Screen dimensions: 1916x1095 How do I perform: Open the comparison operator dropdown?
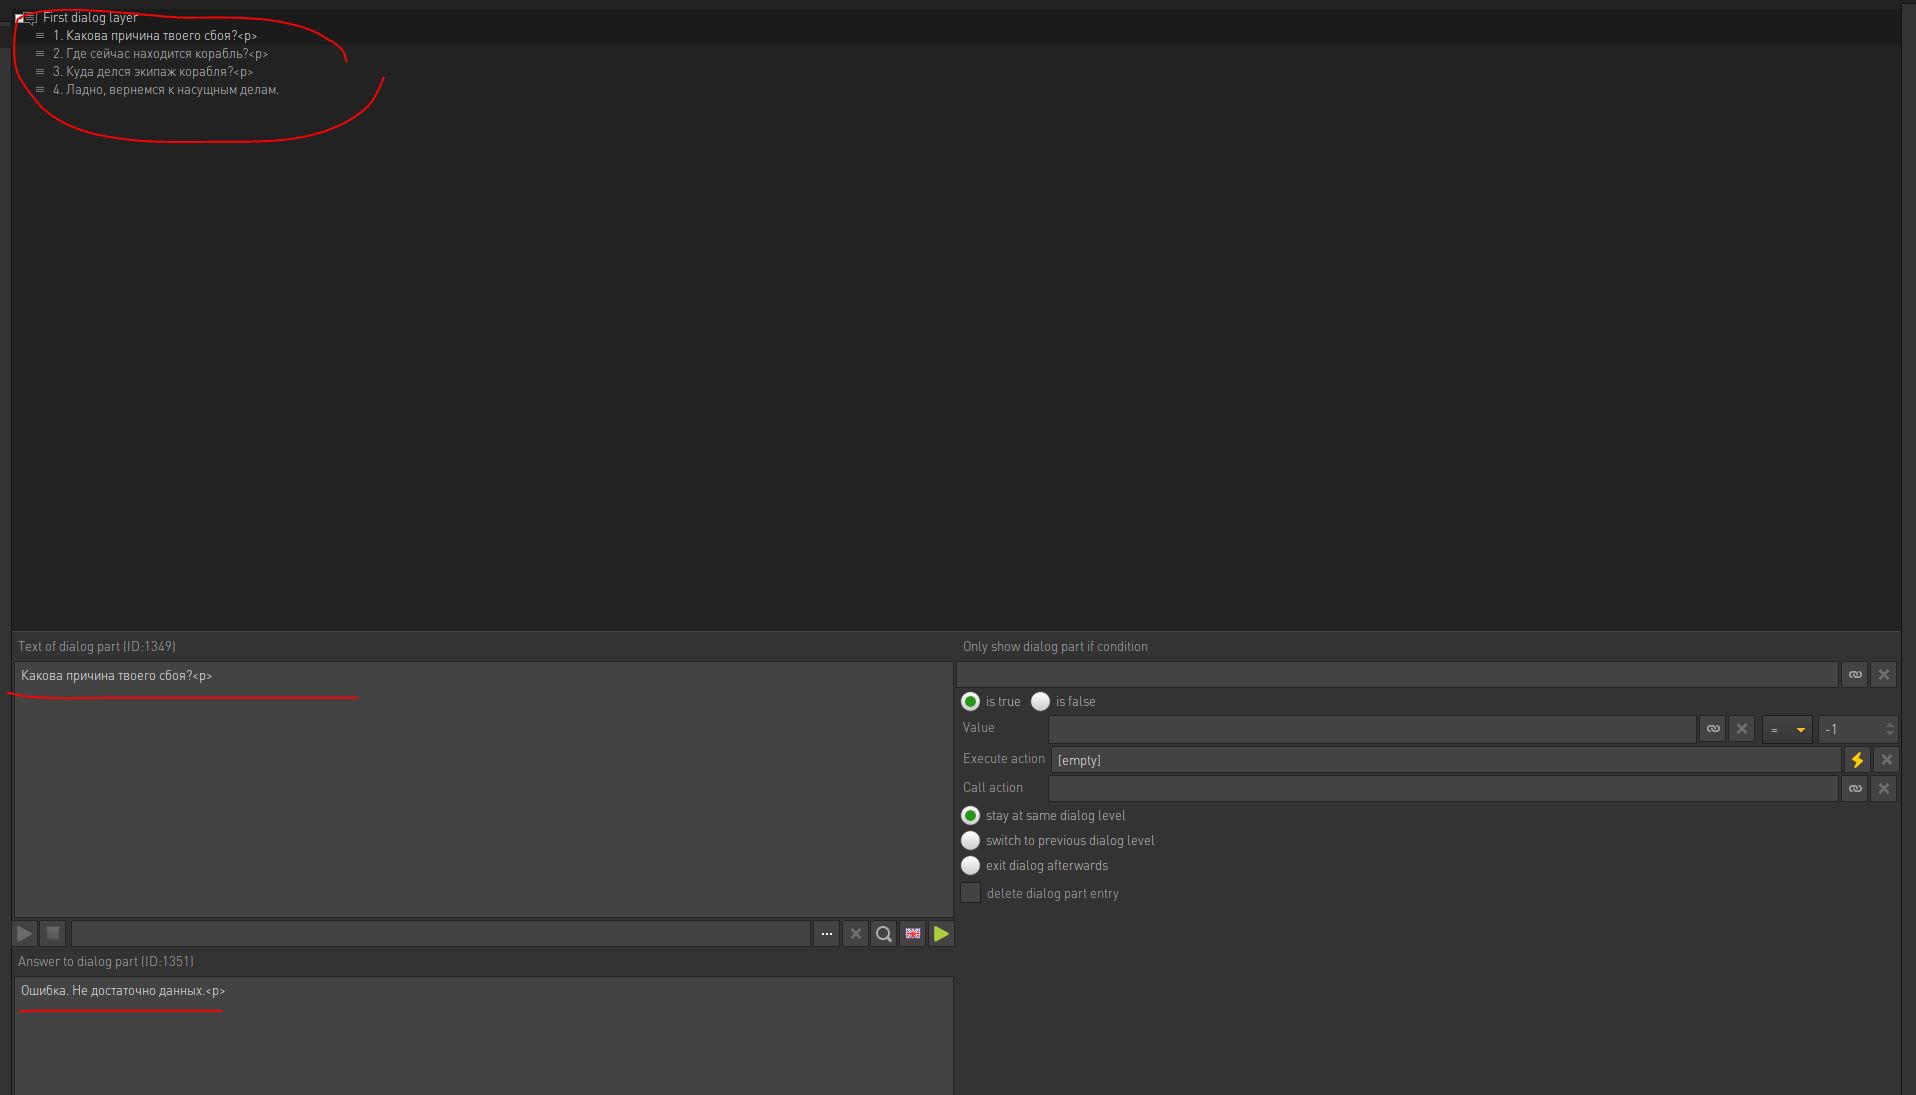[x=1787, y=730]
